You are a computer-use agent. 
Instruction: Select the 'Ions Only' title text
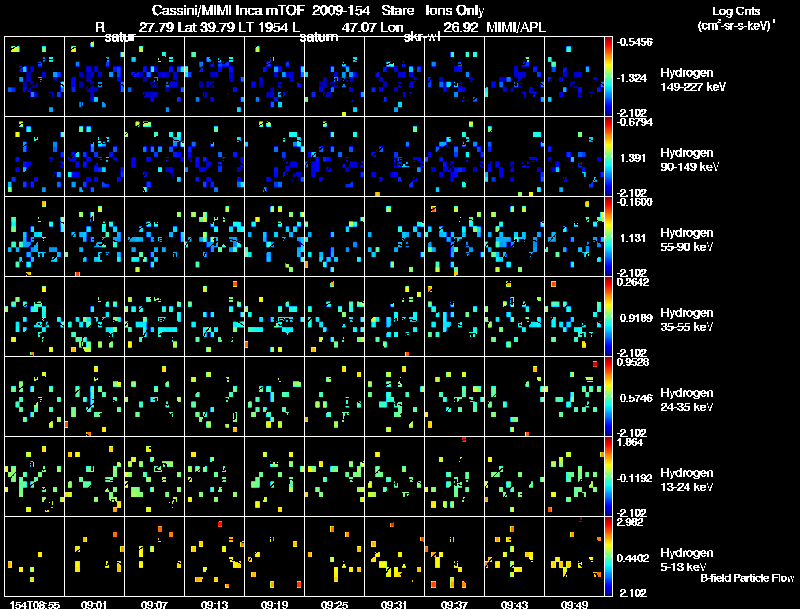coord(455,10)
